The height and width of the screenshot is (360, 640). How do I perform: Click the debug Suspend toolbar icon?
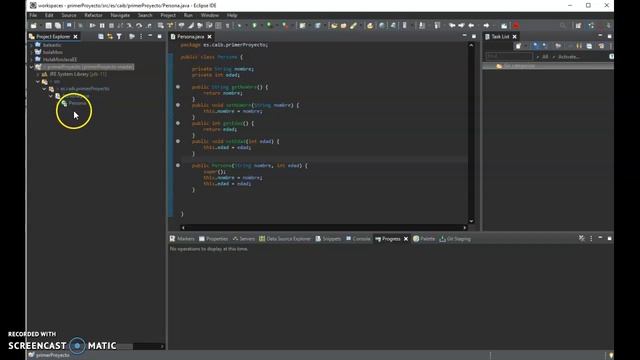[x=102, y=26]
